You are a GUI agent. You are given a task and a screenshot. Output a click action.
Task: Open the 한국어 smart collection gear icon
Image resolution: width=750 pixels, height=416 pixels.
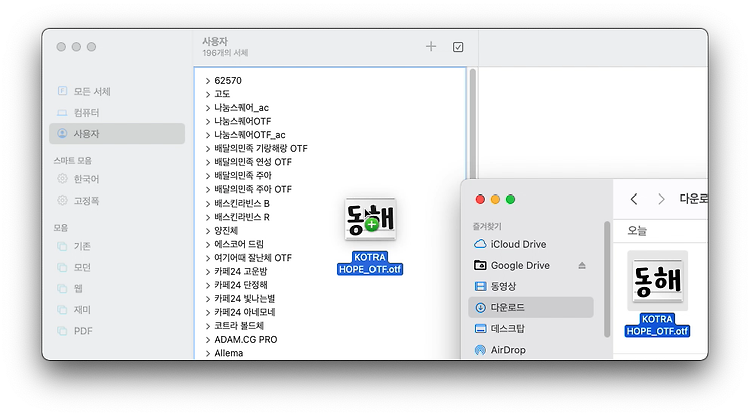pyautogui.click(x=62, y=178)
